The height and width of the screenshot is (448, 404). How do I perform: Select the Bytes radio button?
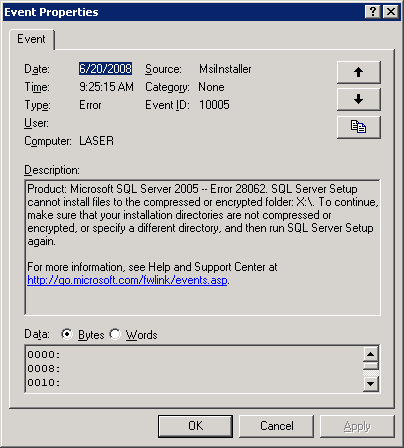[67, 334]
